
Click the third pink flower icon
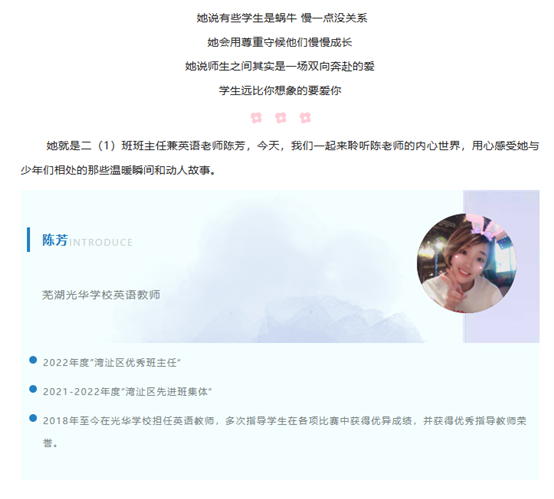click(305, 118)
